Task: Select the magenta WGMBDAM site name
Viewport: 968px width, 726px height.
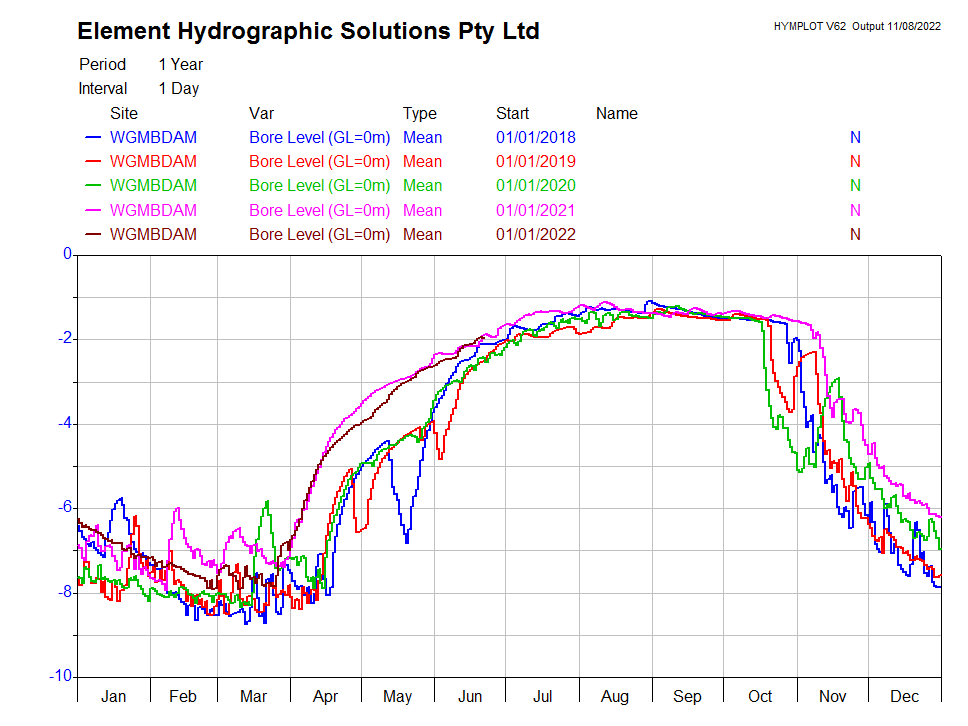Action: [x=153, y=210]
